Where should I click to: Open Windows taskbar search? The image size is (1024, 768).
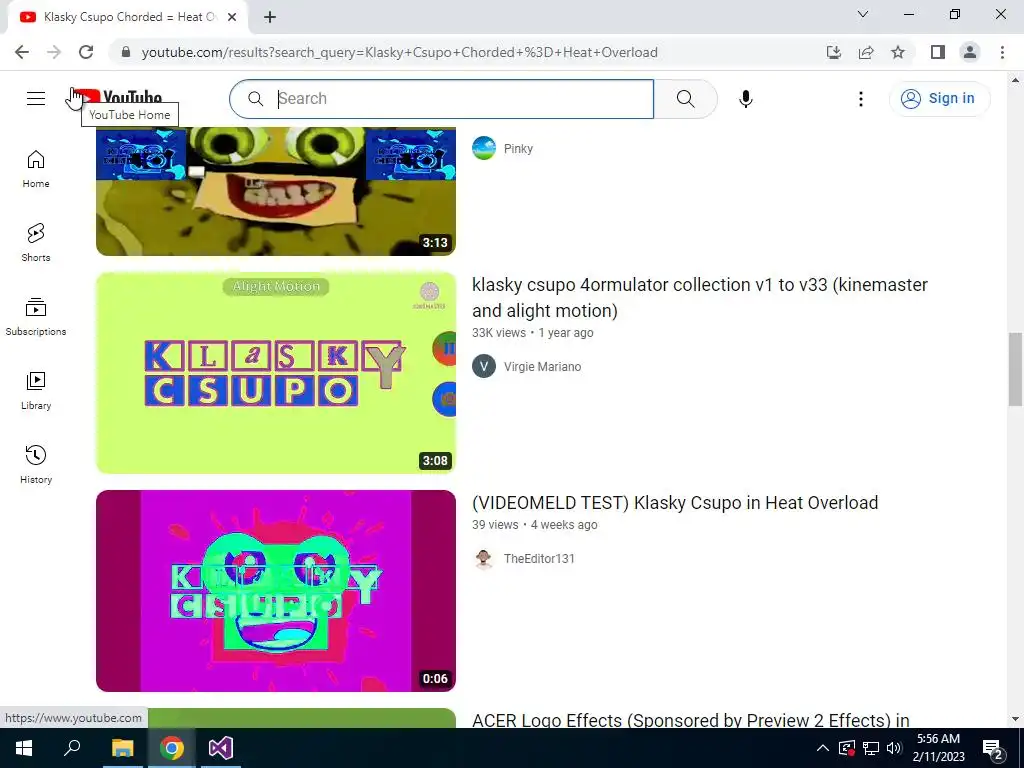(72, 748)
